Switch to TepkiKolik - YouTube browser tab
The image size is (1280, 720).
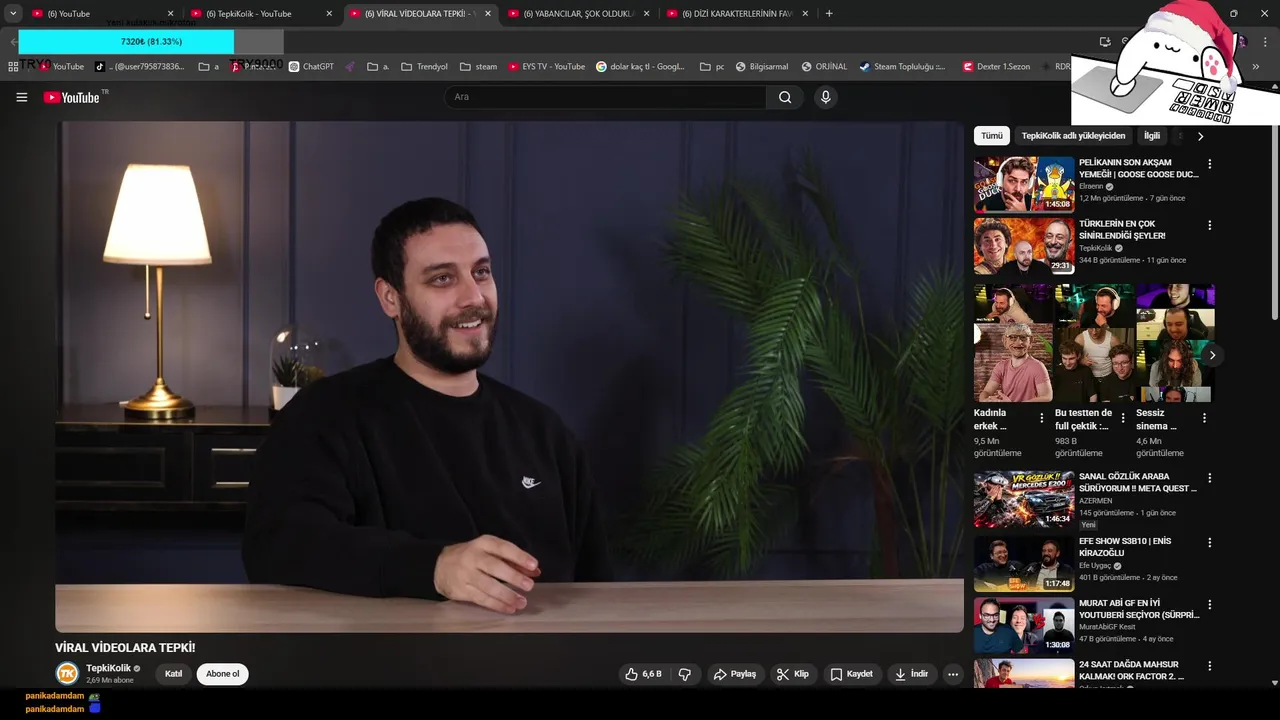tap(260, 14)
